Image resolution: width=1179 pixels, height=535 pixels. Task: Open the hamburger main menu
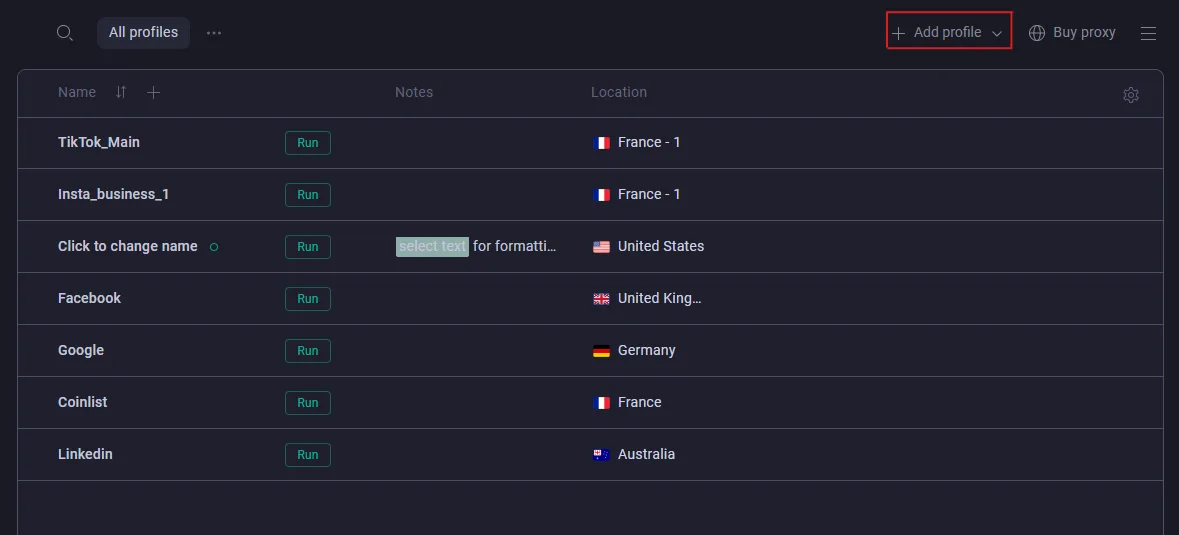click(x=1148, y=33)
